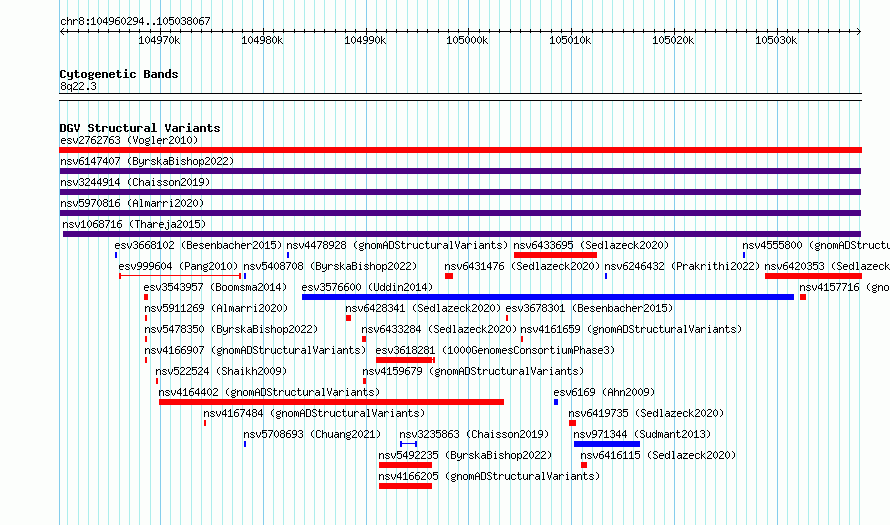Click the Cytogenetic Bands track title
The width and height of the screenshot is (890, 525).
click(x=119, y=74)
